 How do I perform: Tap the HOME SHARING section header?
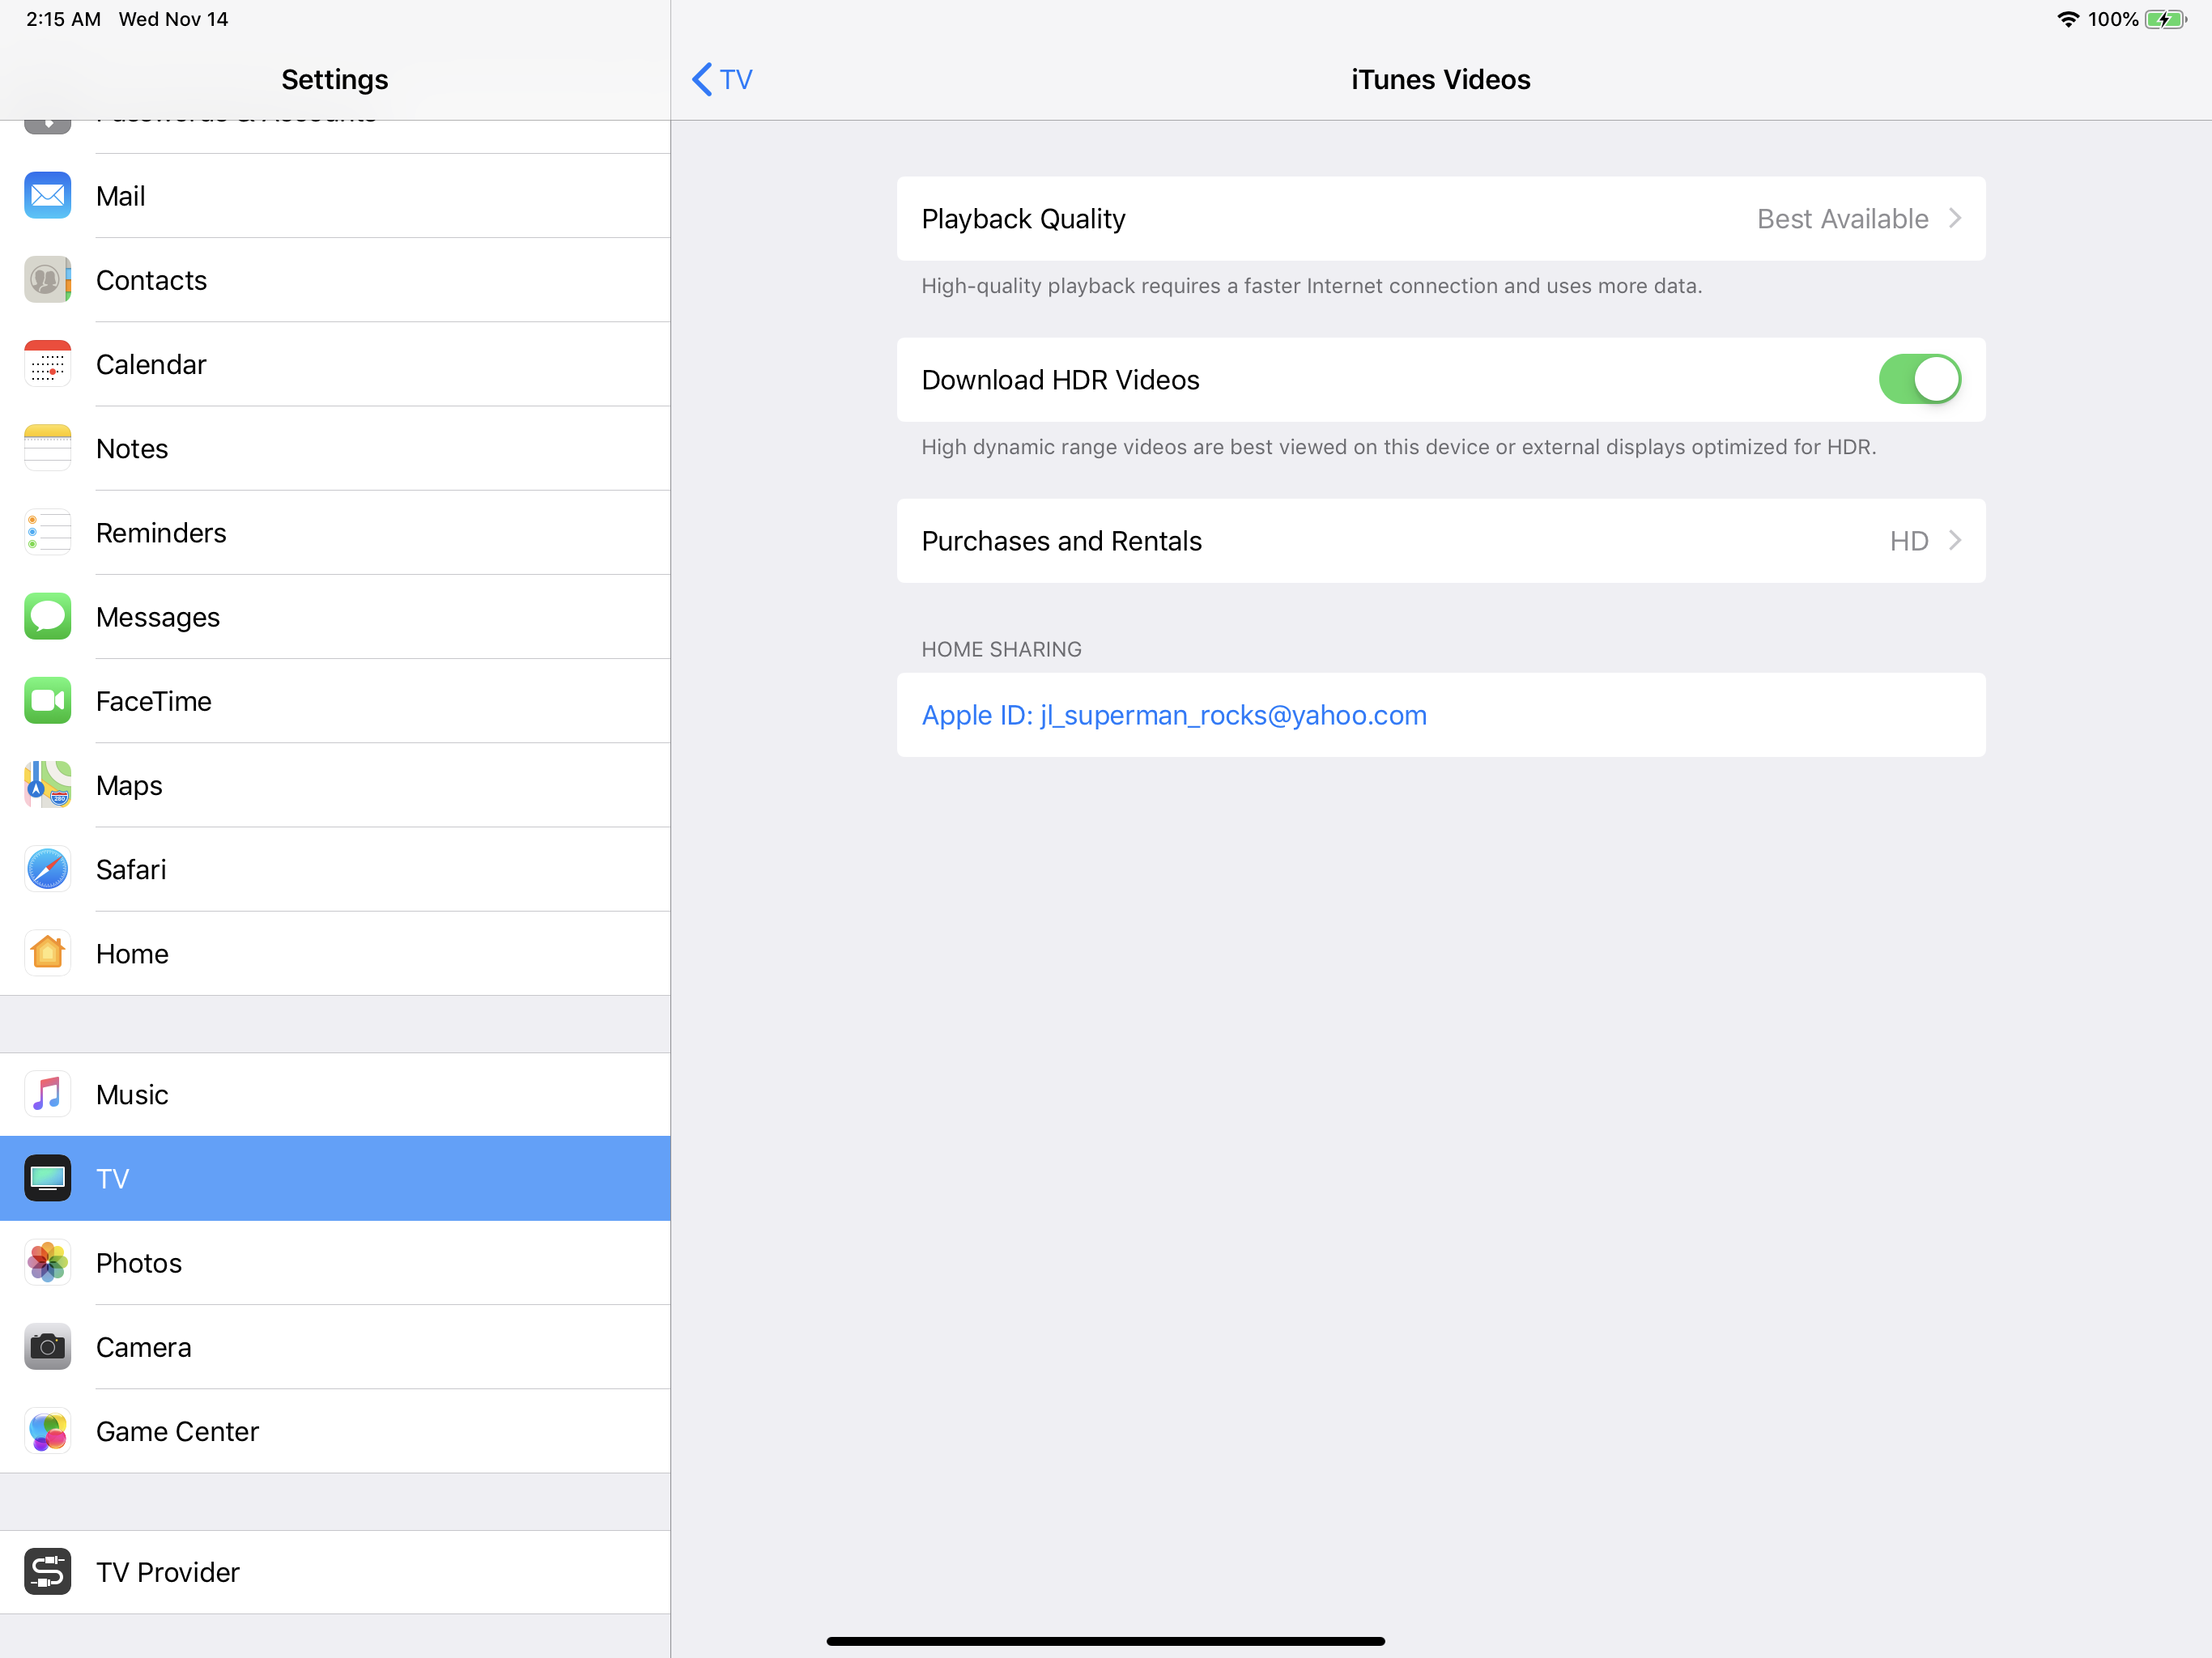(x=1001, y=649)
